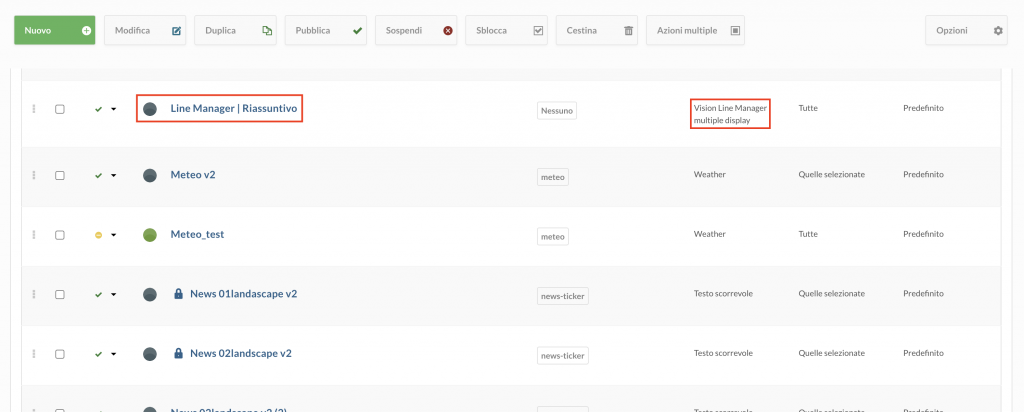Click Testo scorrevole in News 02landscape v2 row

click(723, 353)
